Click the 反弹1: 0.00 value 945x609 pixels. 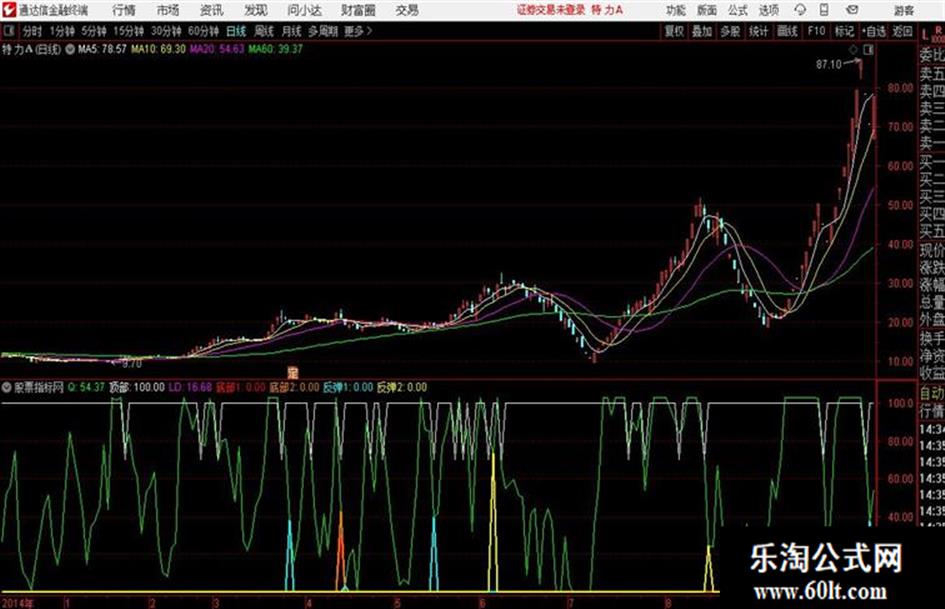348,387
